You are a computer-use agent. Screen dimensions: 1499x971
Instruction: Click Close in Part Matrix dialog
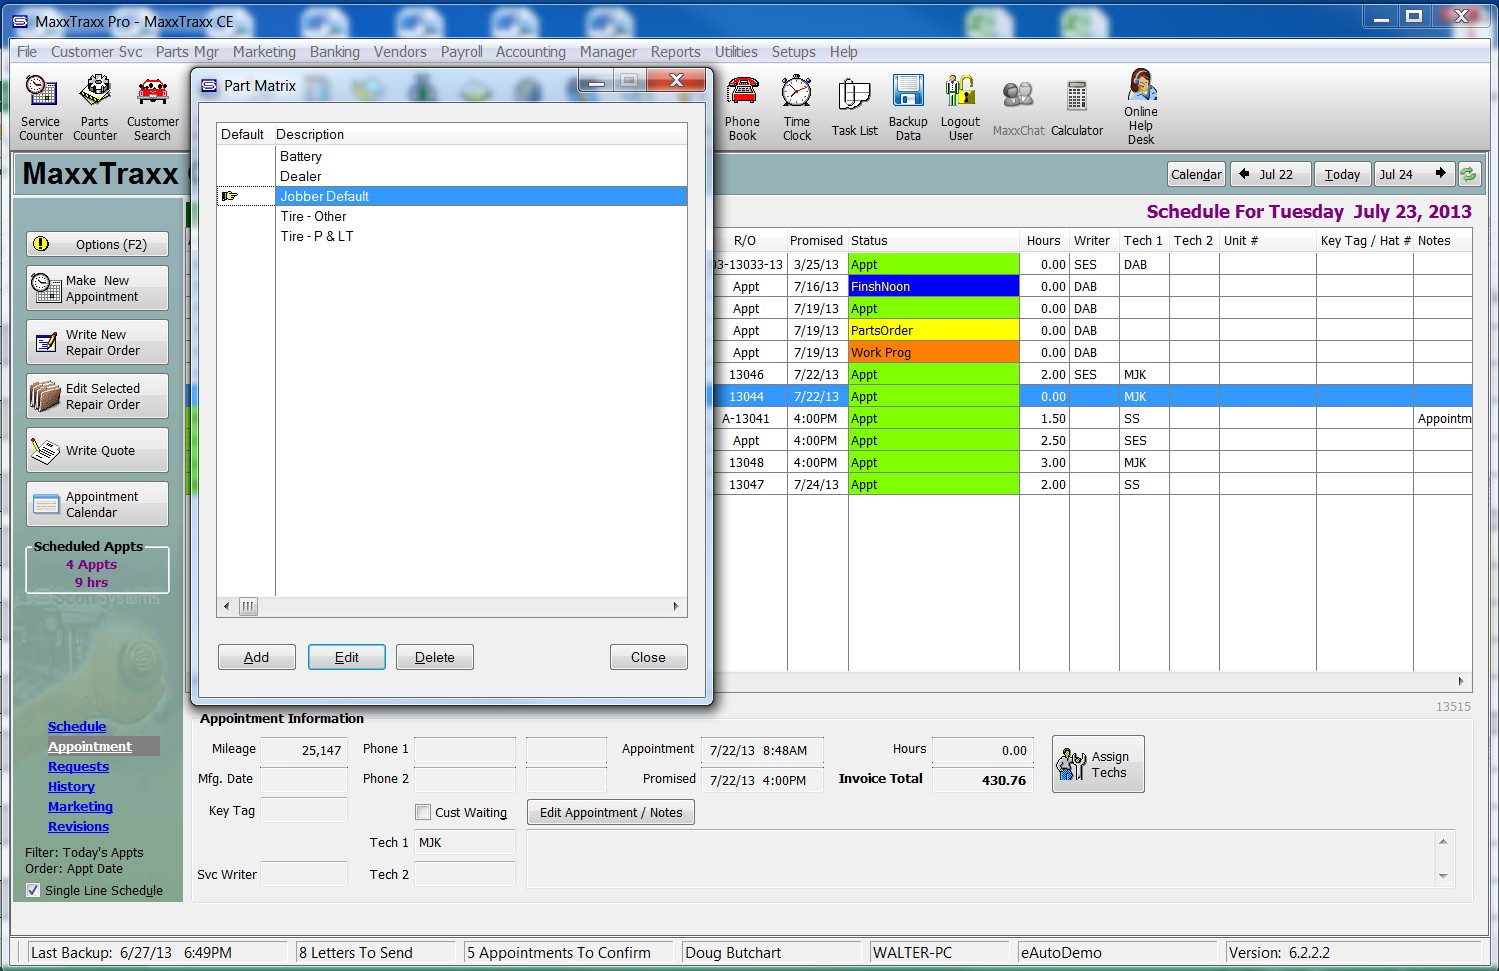click(648, 657)
